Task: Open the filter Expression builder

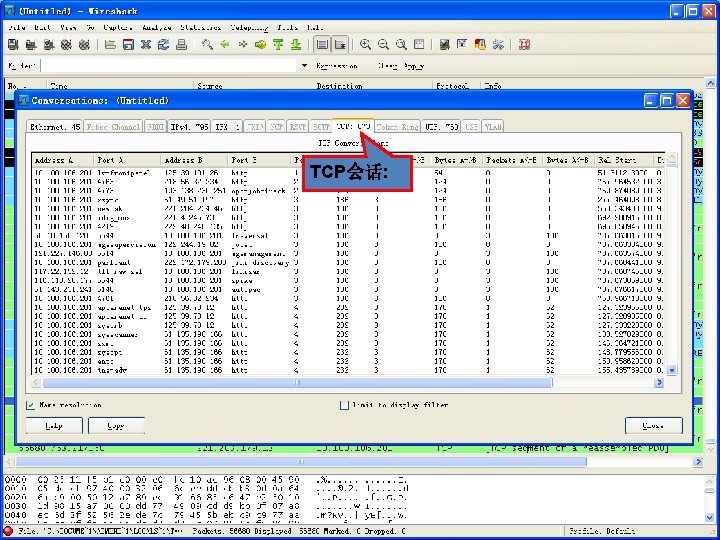Action: pos(337,66)
